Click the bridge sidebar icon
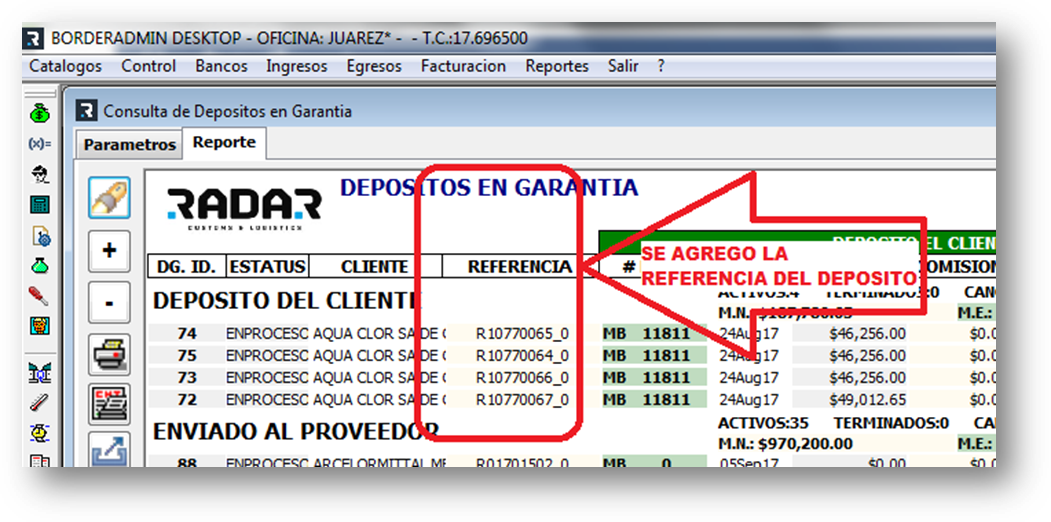The image size is (1051, 522). pos(40,373)
